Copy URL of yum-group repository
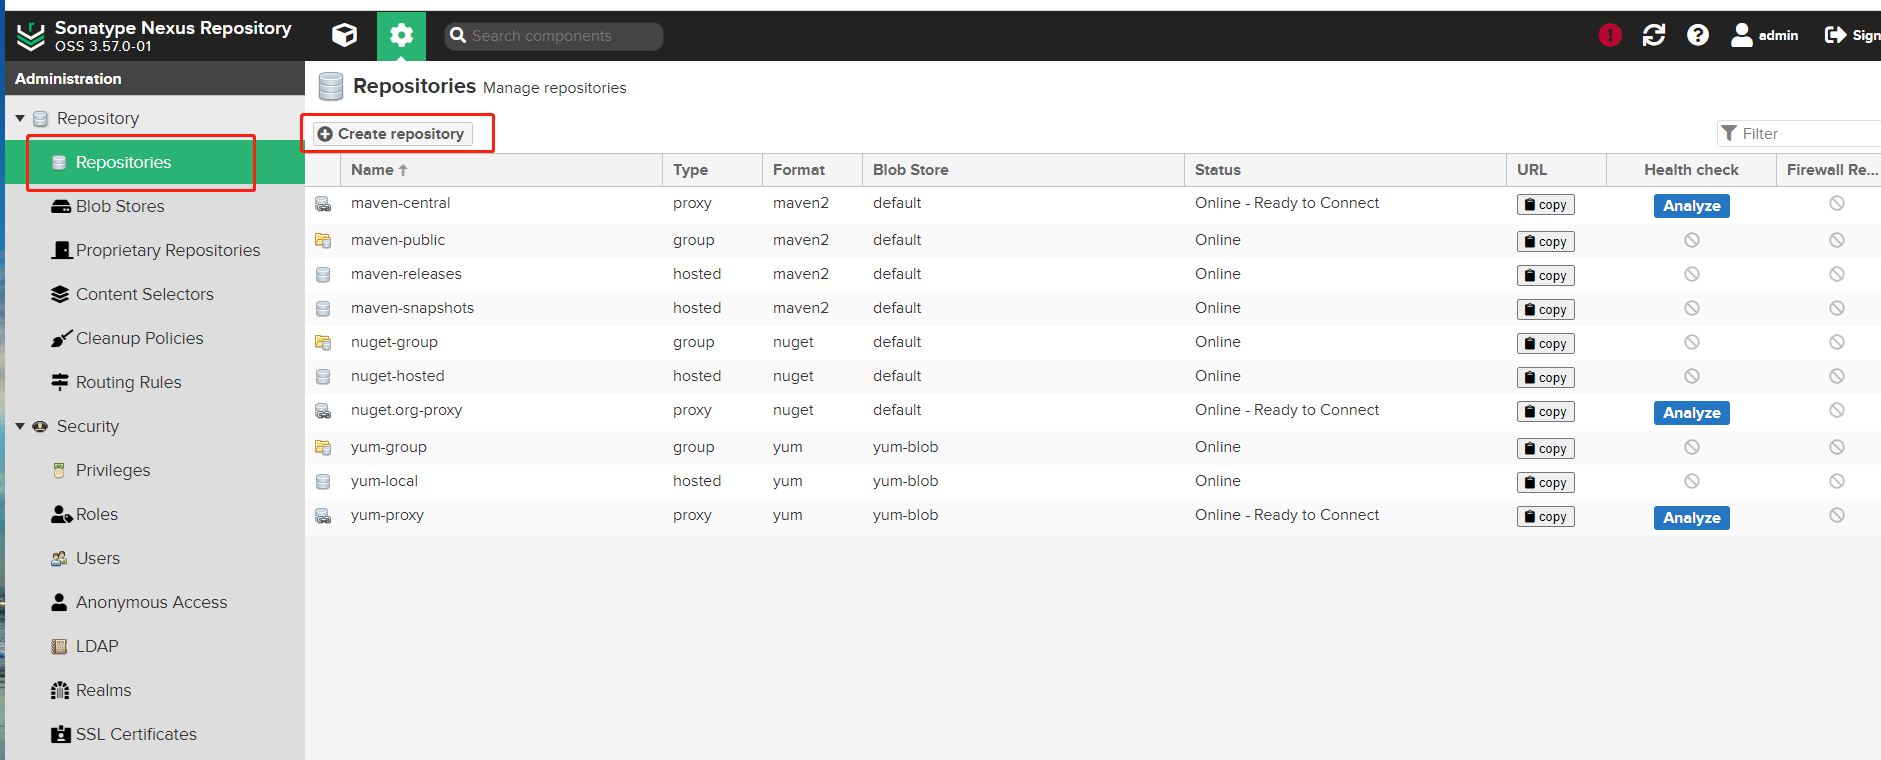This screenshot has height=760, width=1881. [1545, 448]
